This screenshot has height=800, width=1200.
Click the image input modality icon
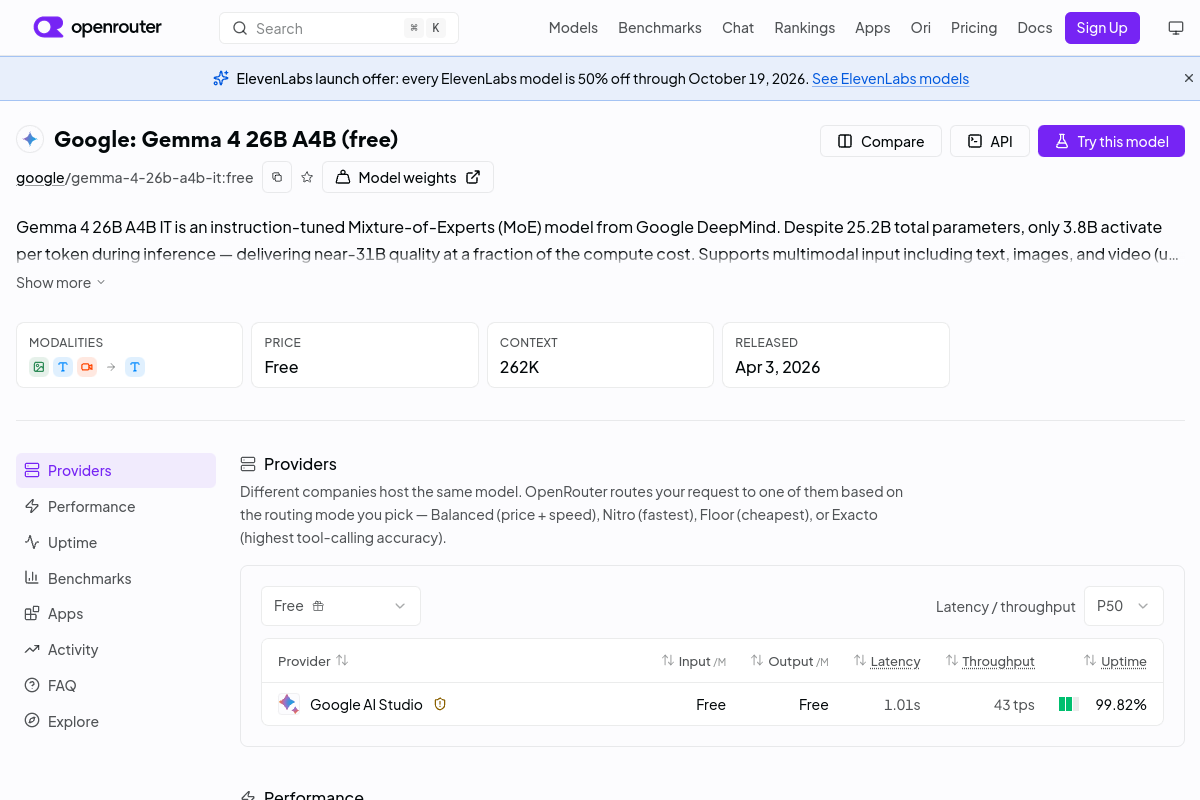click(x=39, y=367)
